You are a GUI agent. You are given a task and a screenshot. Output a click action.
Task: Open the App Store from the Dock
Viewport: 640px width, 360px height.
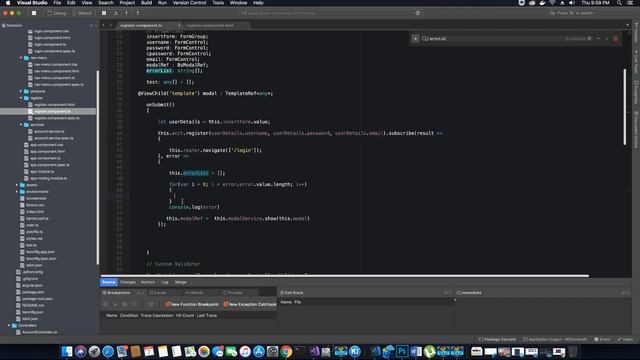tap(259, 351)
